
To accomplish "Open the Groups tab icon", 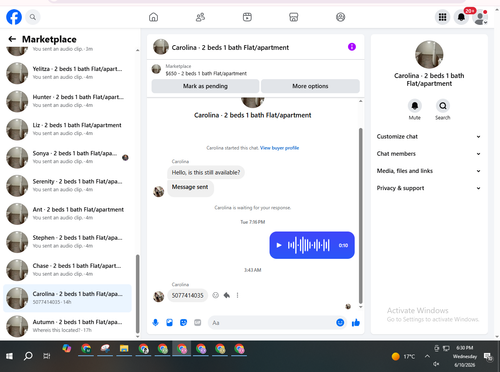I will click(340, 17).
